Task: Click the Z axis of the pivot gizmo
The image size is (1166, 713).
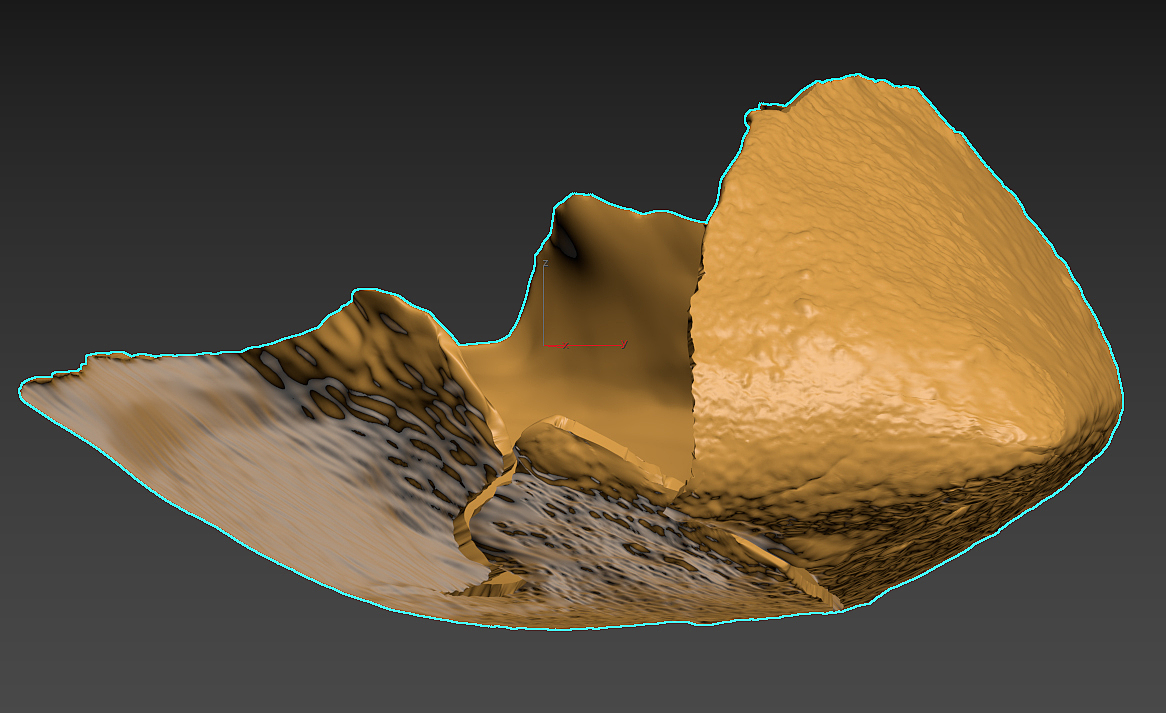Action: 544,306
